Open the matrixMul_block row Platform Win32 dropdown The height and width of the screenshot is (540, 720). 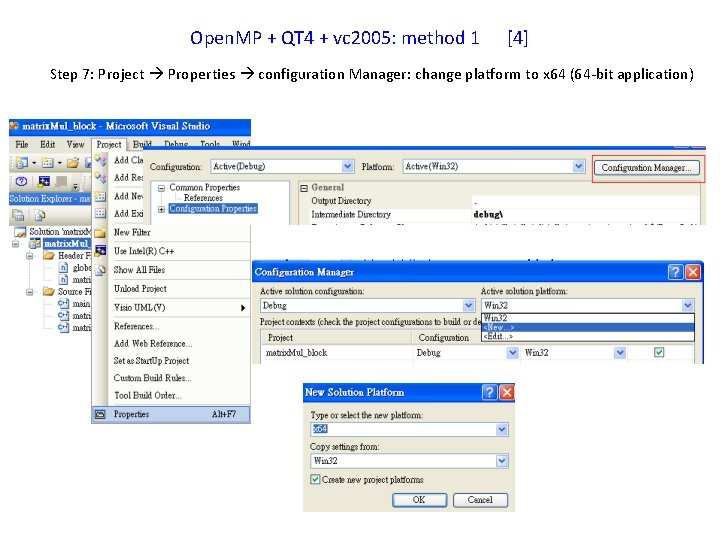[620, 353]
